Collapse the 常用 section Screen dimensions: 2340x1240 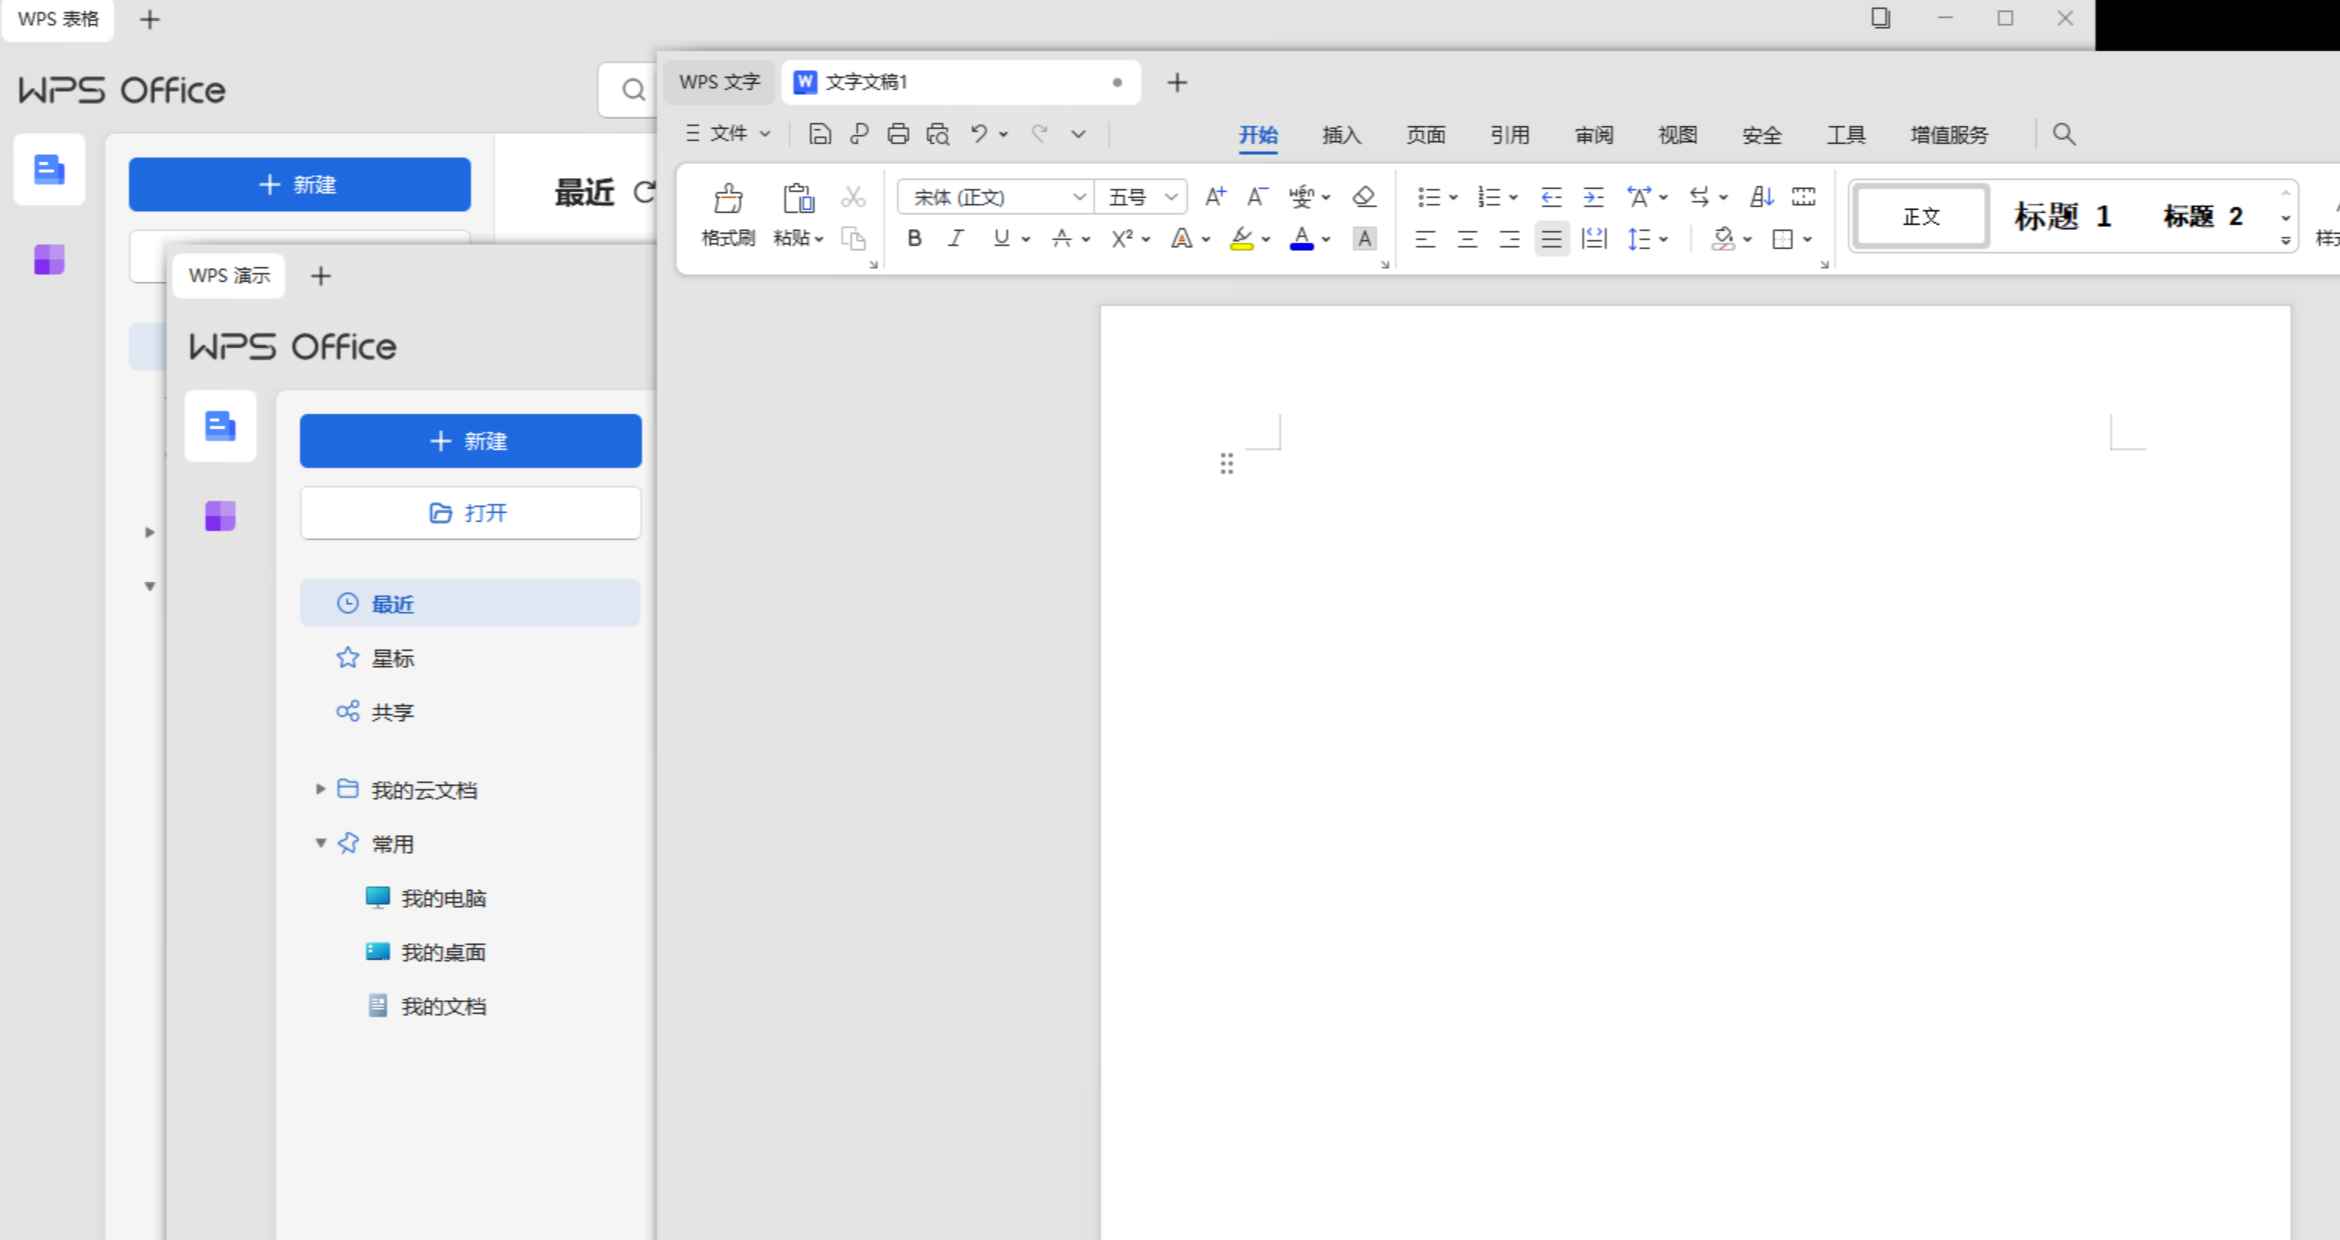(320, 843)
